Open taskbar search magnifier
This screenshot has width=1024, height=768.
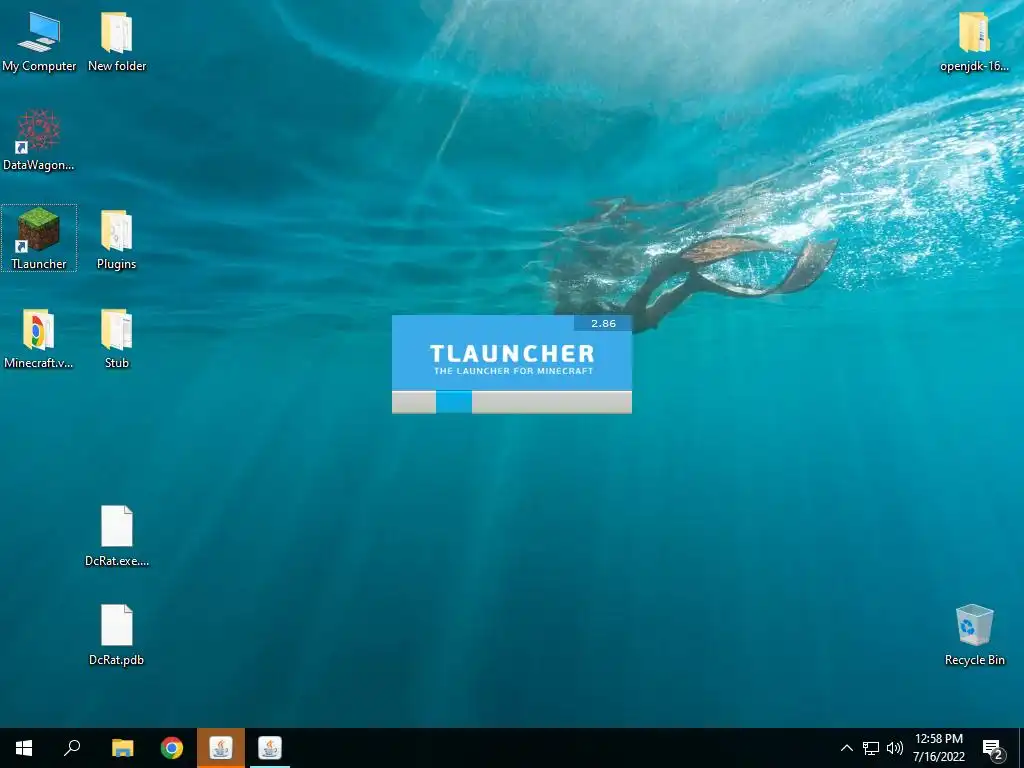tap(72, 748)
